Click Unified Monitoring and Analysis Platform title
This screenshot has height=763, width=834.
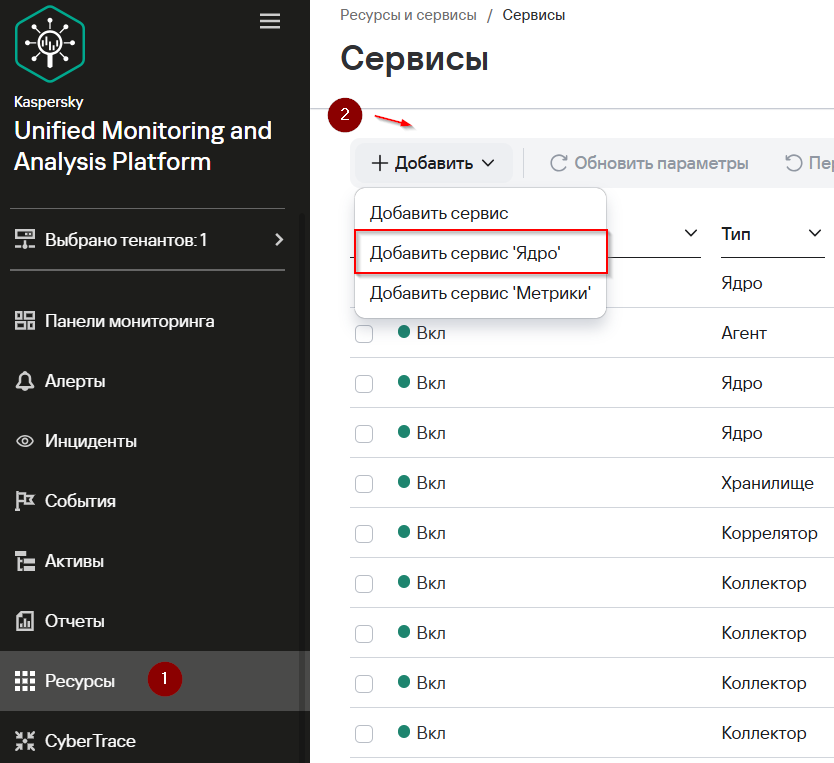[143, 146]
